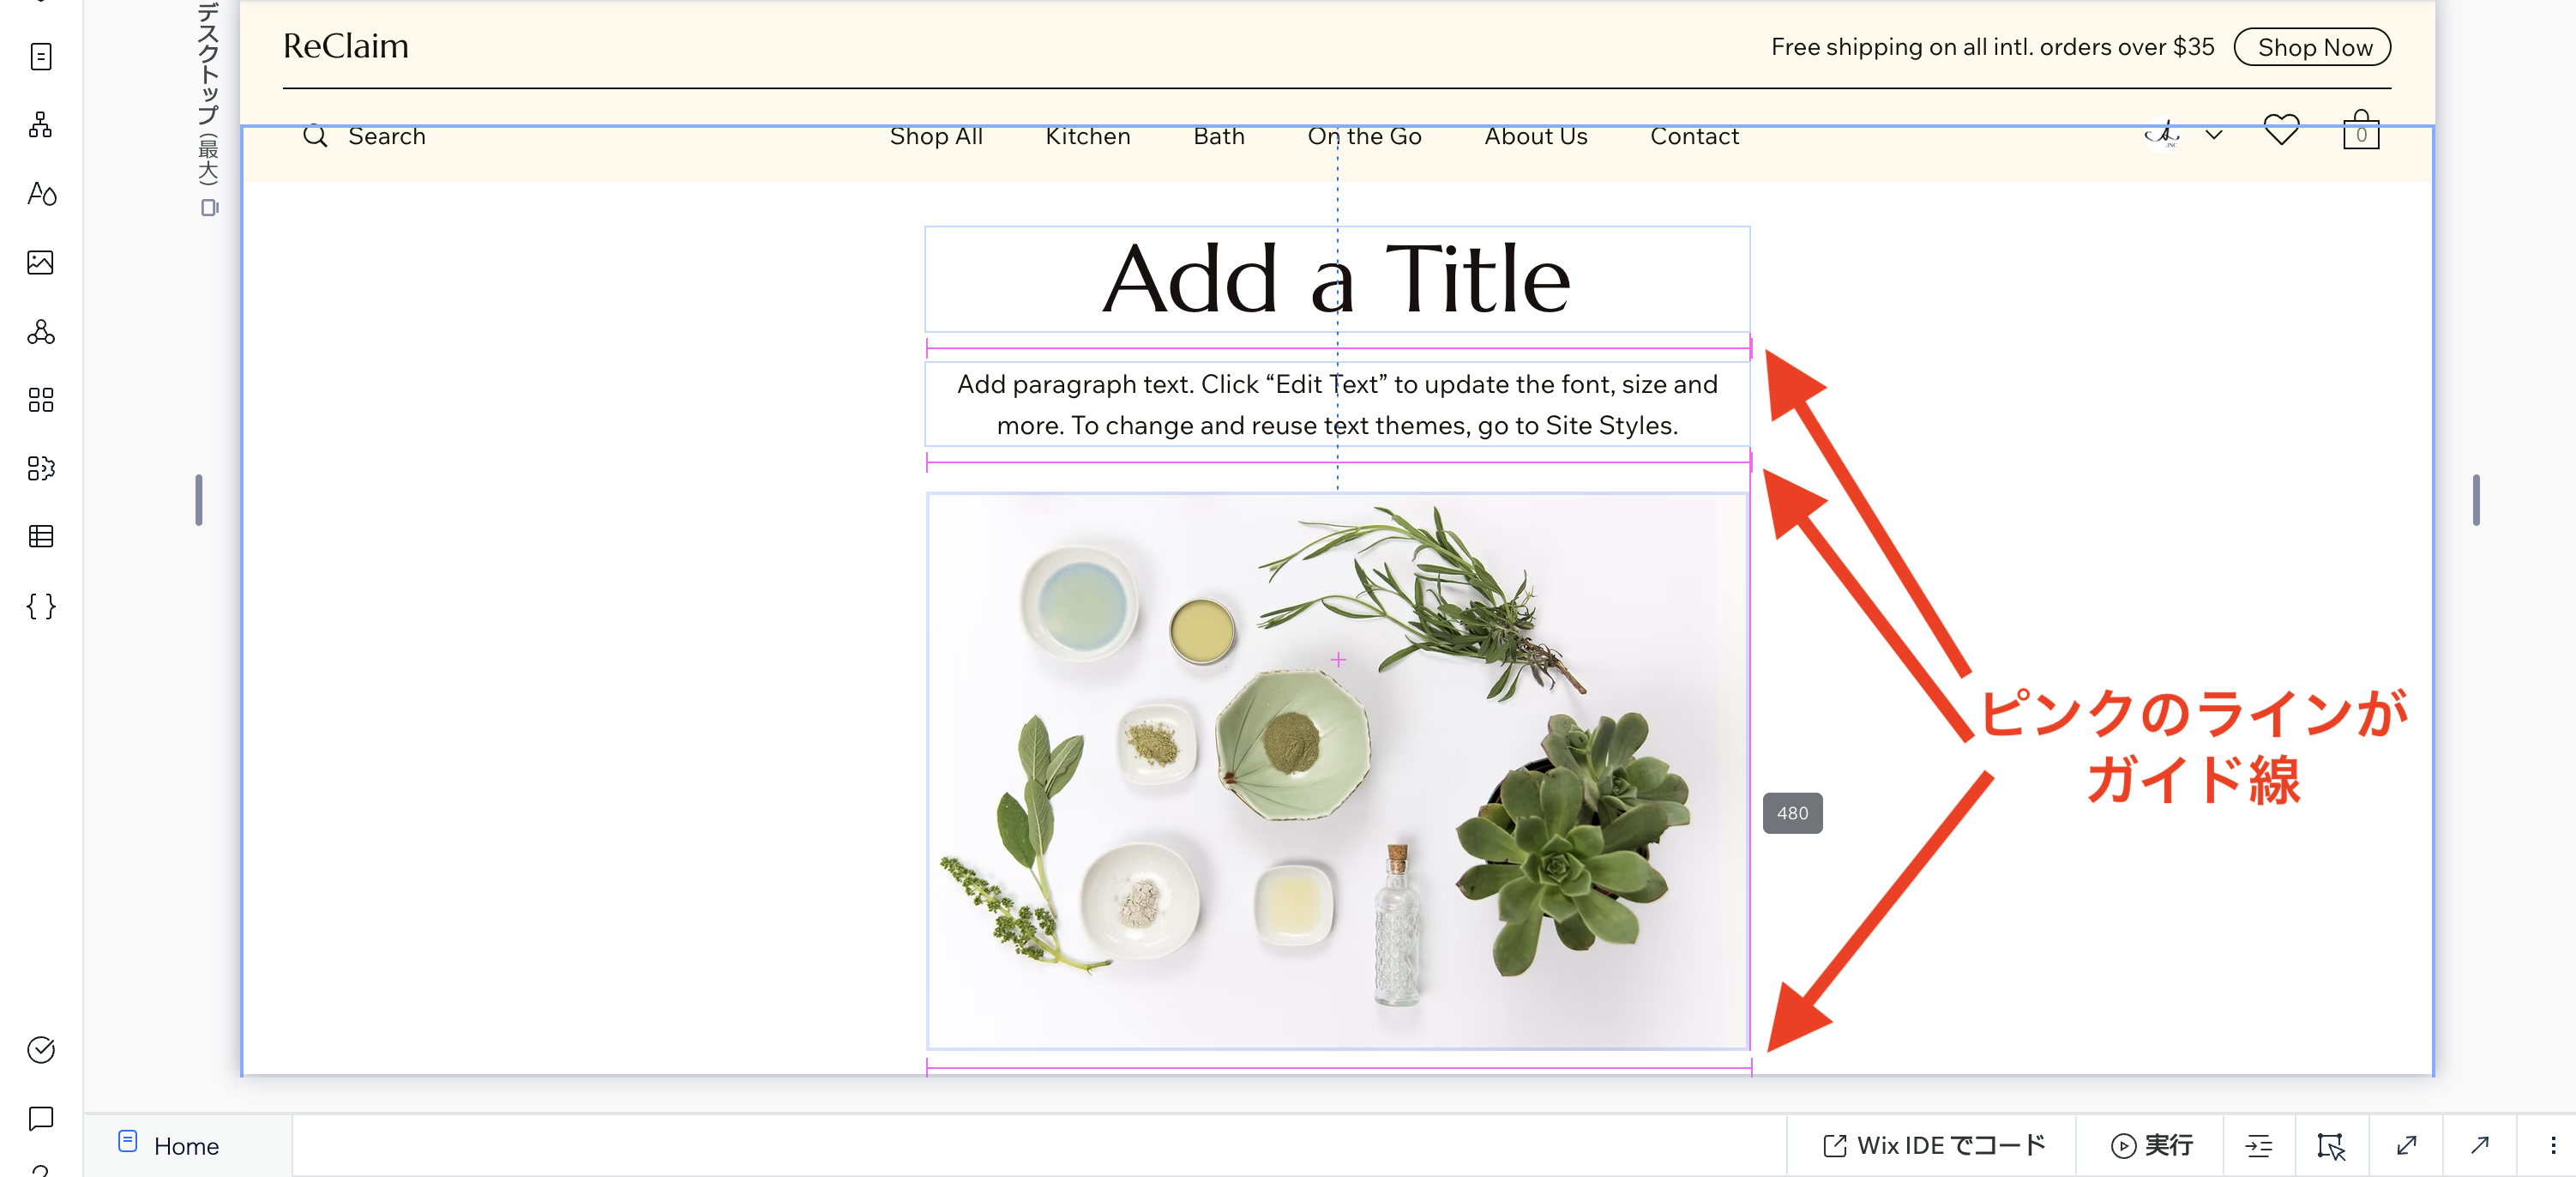Pop out the code panel with arrow icon
This screenshot has width=2576, height=1177.
(2479, 1146)
